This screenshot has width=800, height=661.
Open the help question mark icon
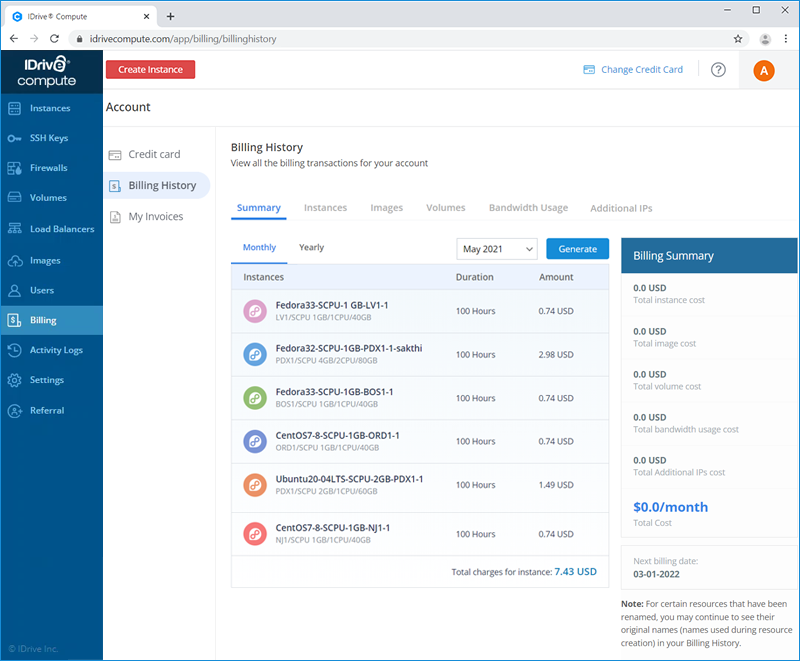[718, 70]
